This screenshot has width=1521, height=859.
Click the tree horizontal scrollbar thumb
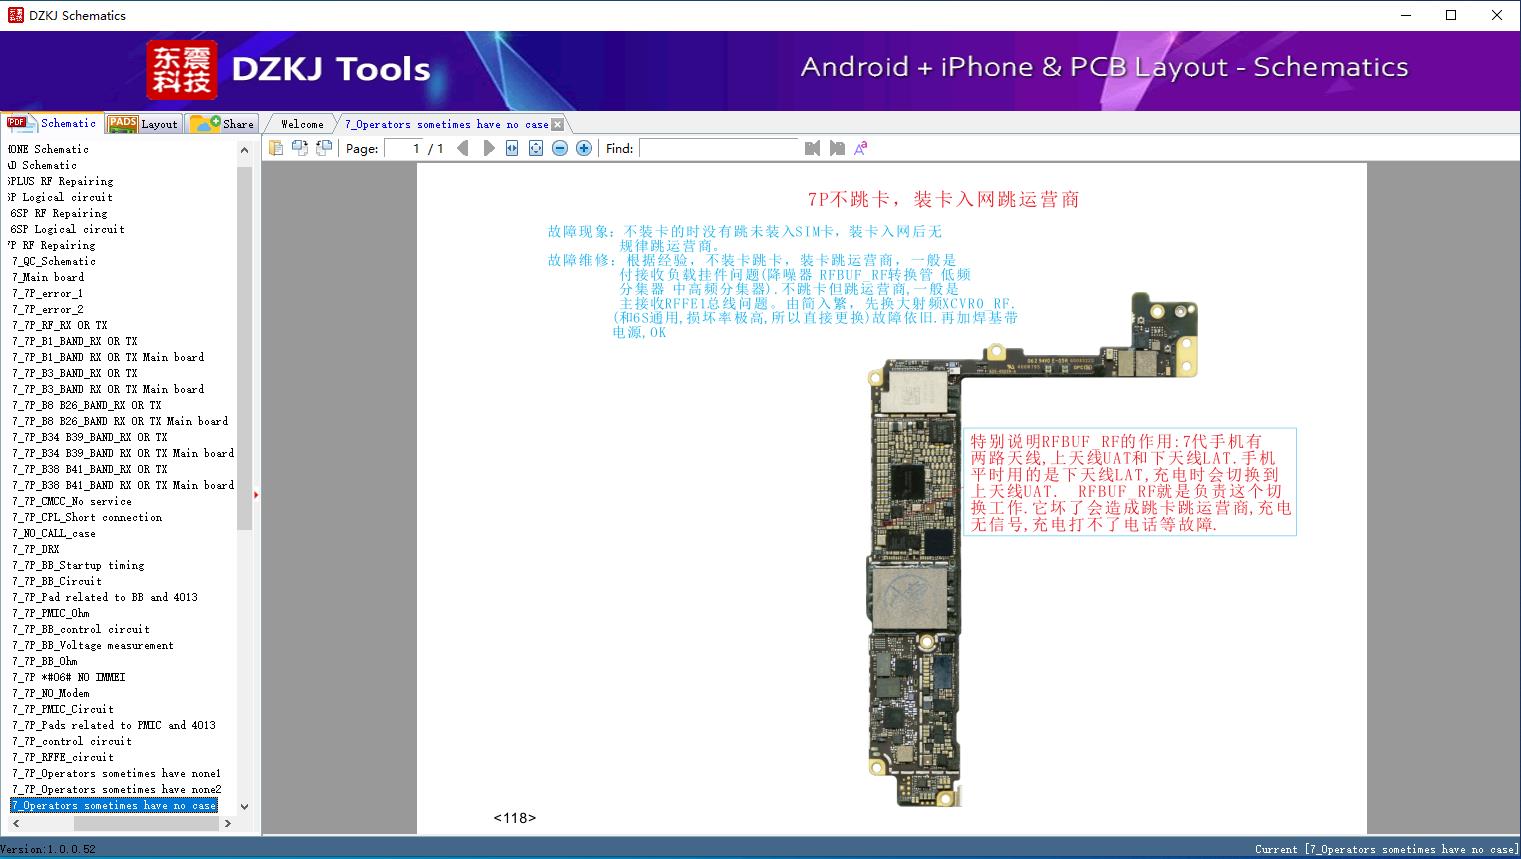click(x=146, y=823)
